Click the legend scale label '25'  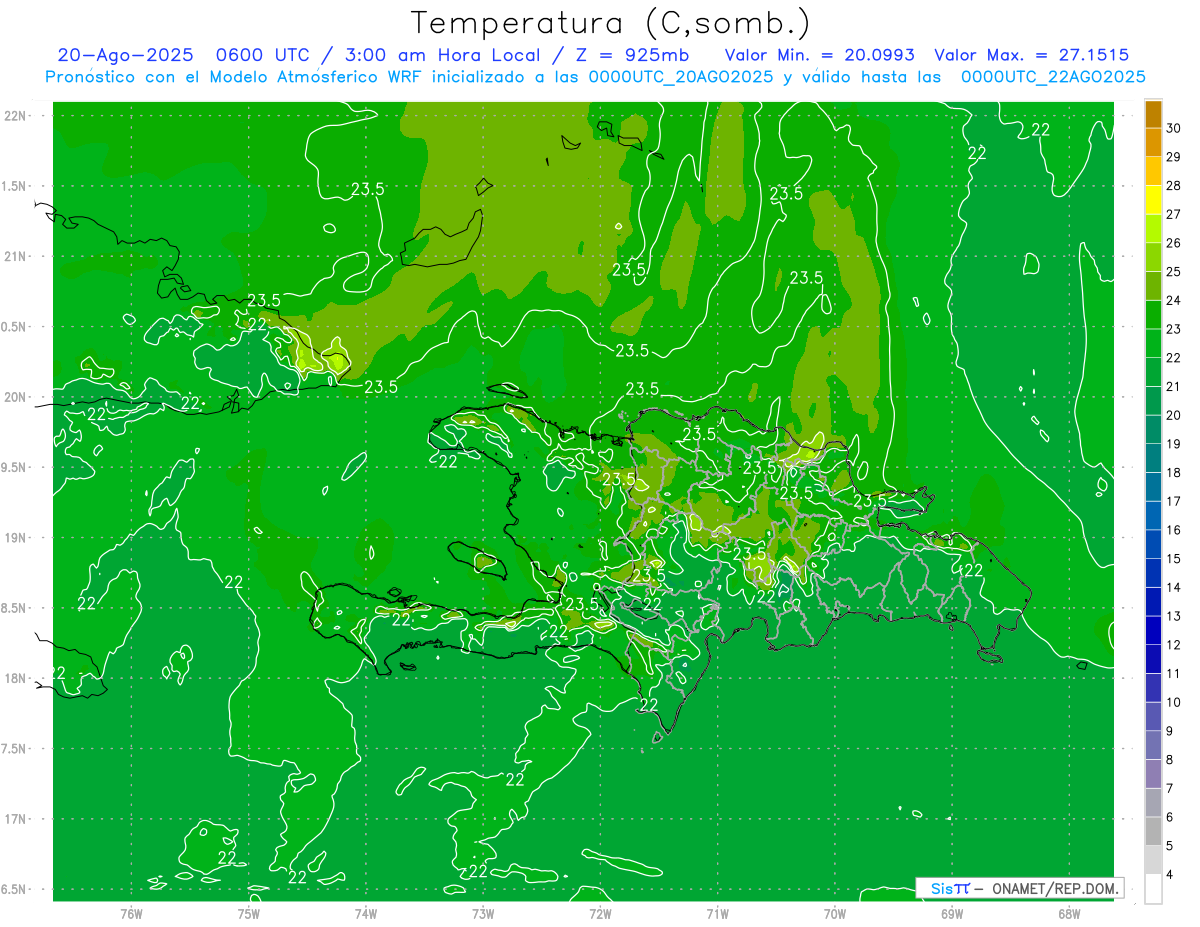pyautogui.click(x=1173, y=271)
